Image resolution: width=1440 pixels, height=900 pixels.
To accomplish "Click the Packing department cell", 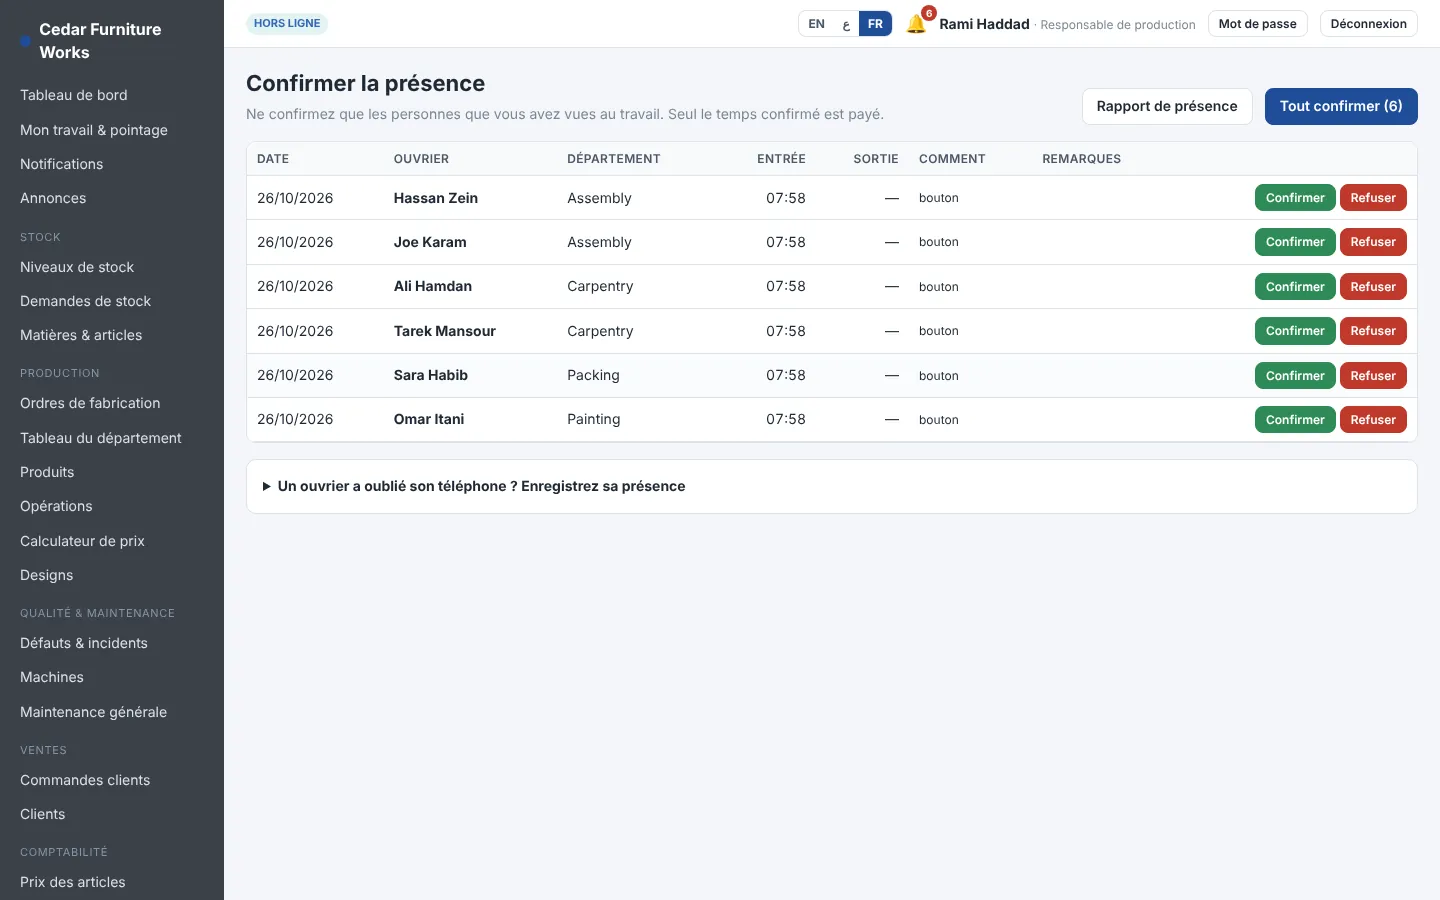I will coord(593,375).
